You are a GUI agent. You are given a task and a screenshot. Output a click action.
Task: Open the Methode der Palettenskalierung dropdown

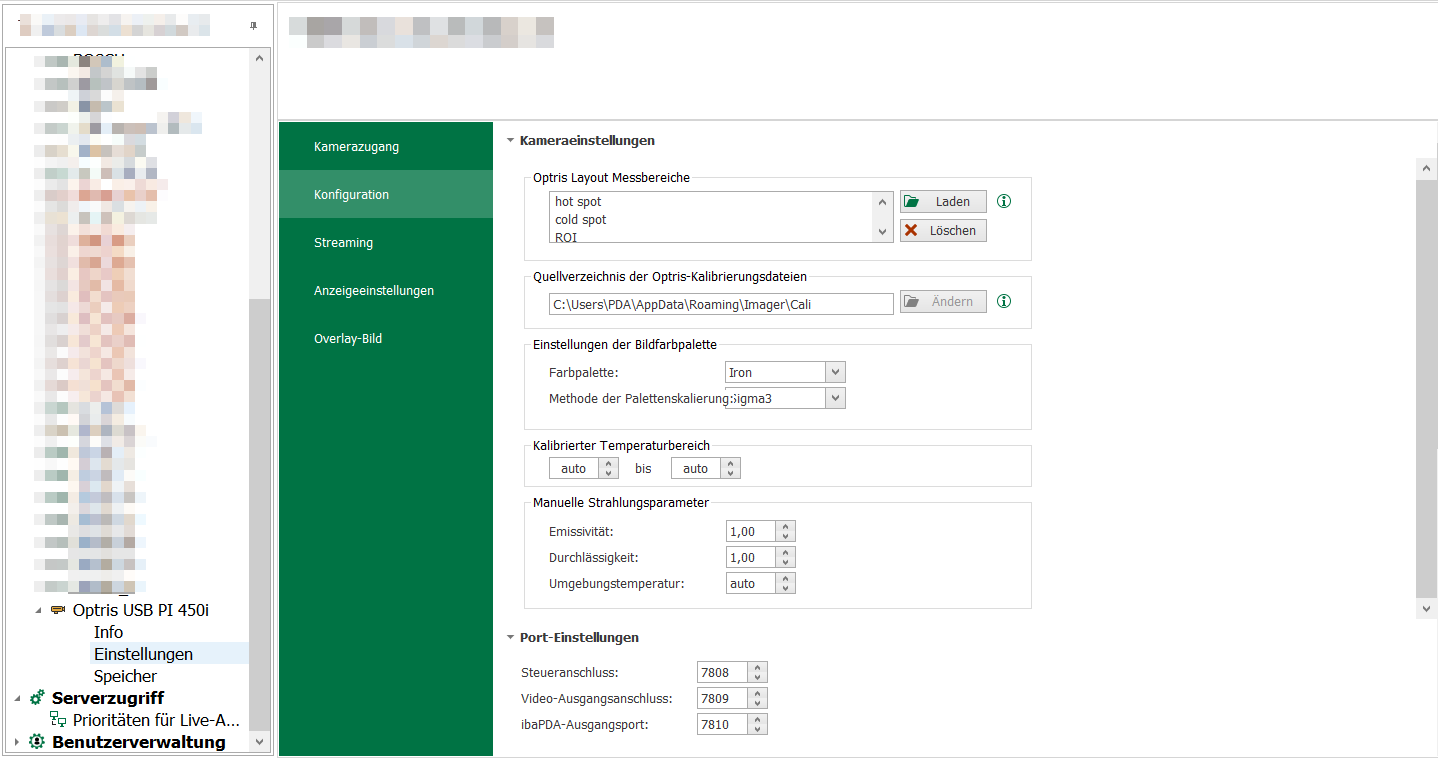(835, 398)
